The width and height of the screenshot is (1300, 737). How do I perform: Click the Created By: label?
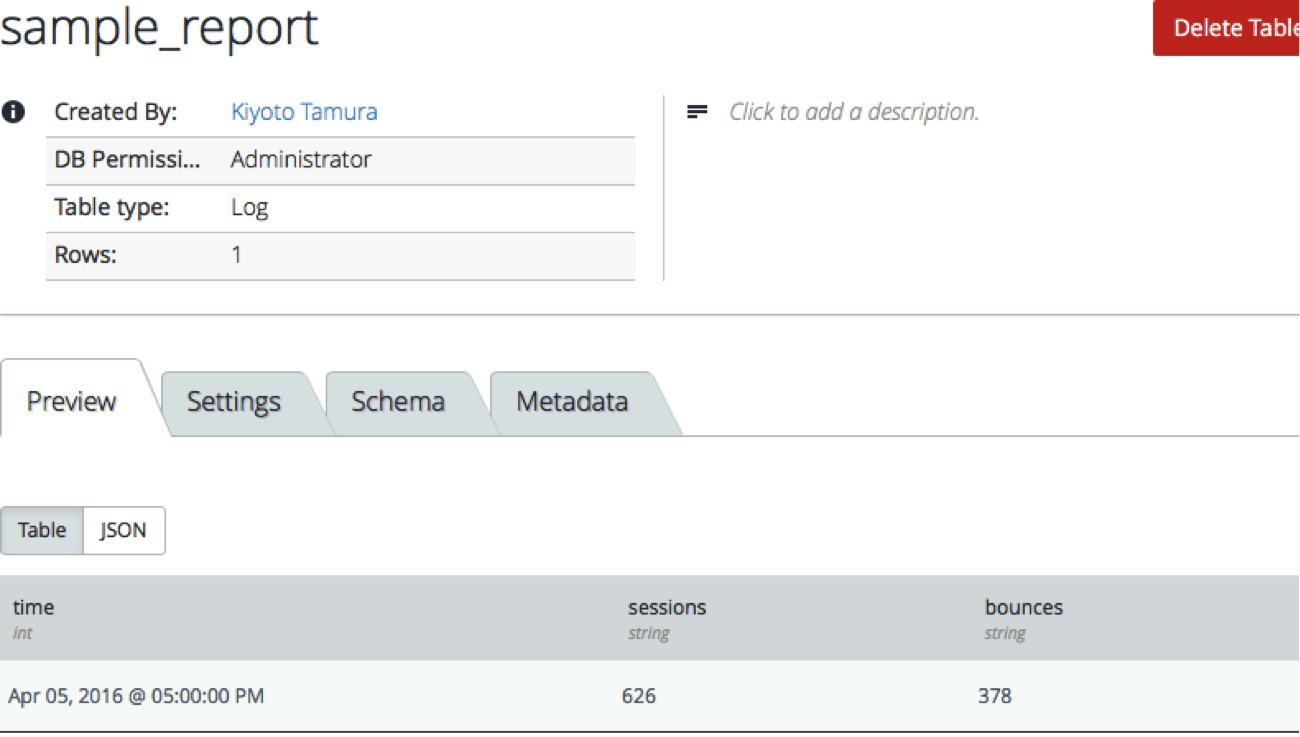tap(115, 112)
